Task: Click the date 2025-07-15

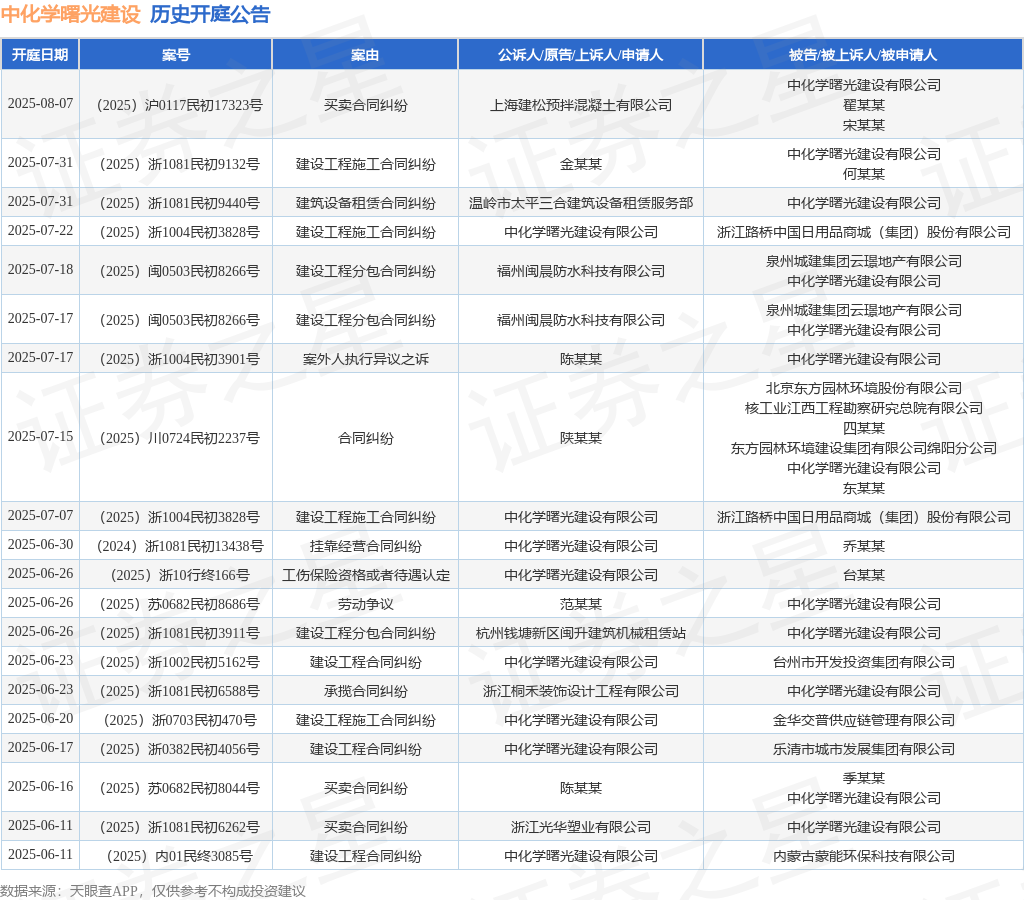Action: click(x=40, y=436)
